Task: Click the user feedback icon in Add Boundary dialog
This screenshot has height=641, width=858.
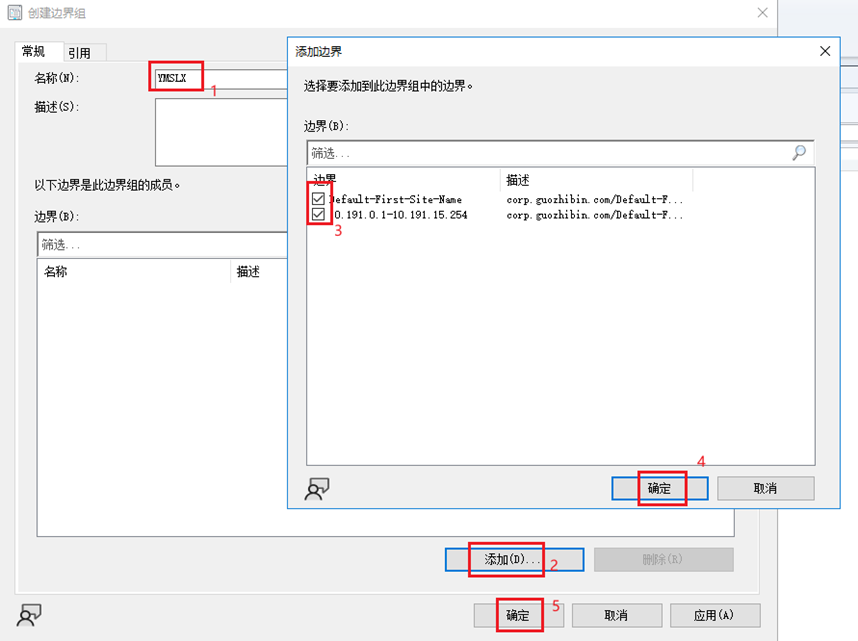Action: click(317, 489)
